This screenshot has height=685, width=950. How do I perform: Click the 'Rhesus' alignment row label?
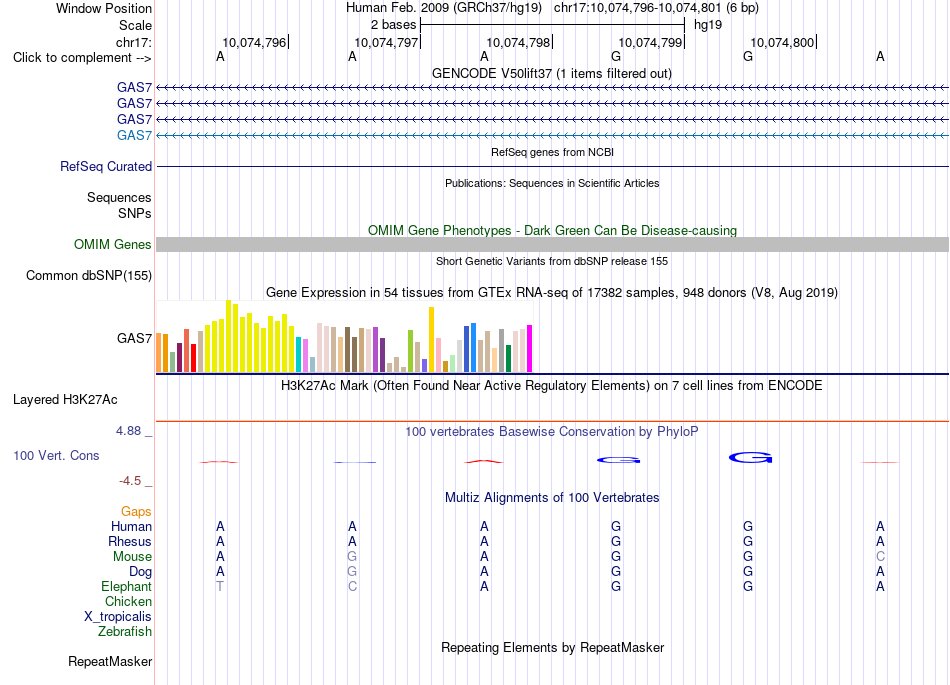pyautogui.click(x=130, y=541)
